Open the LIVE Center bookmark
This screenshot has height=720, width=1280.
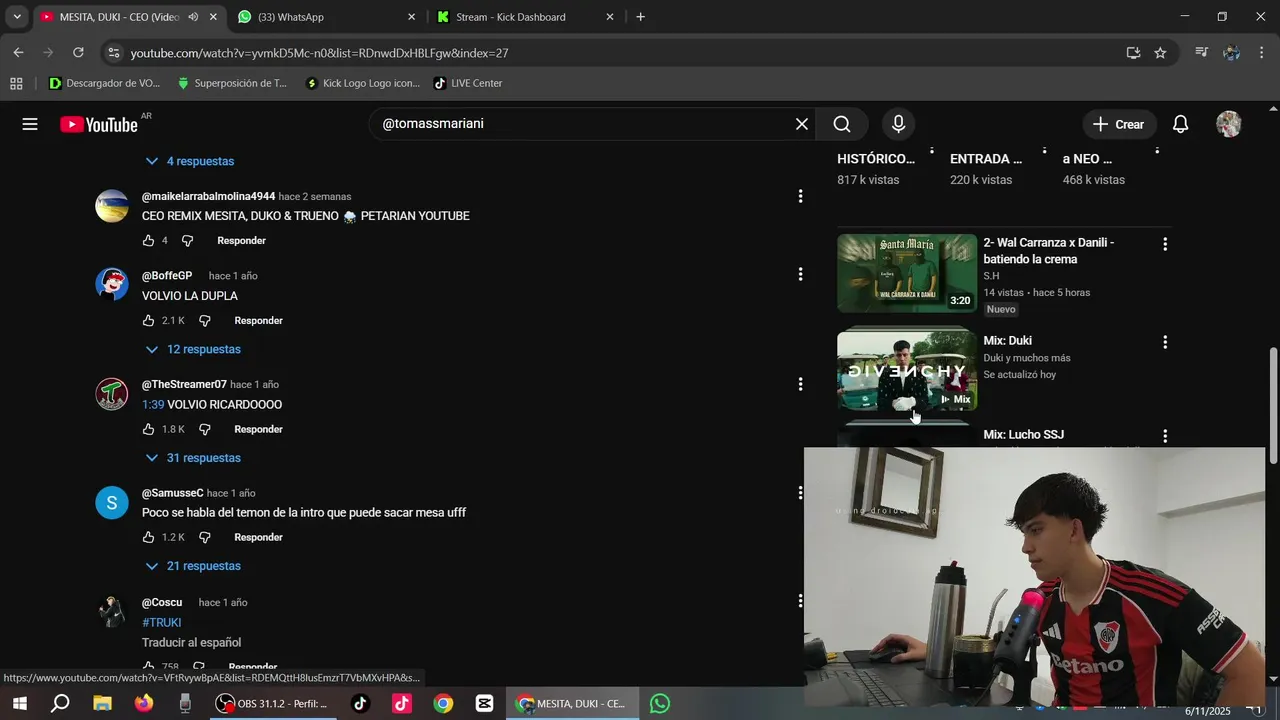pyautogui.click(x=468, y=83)
